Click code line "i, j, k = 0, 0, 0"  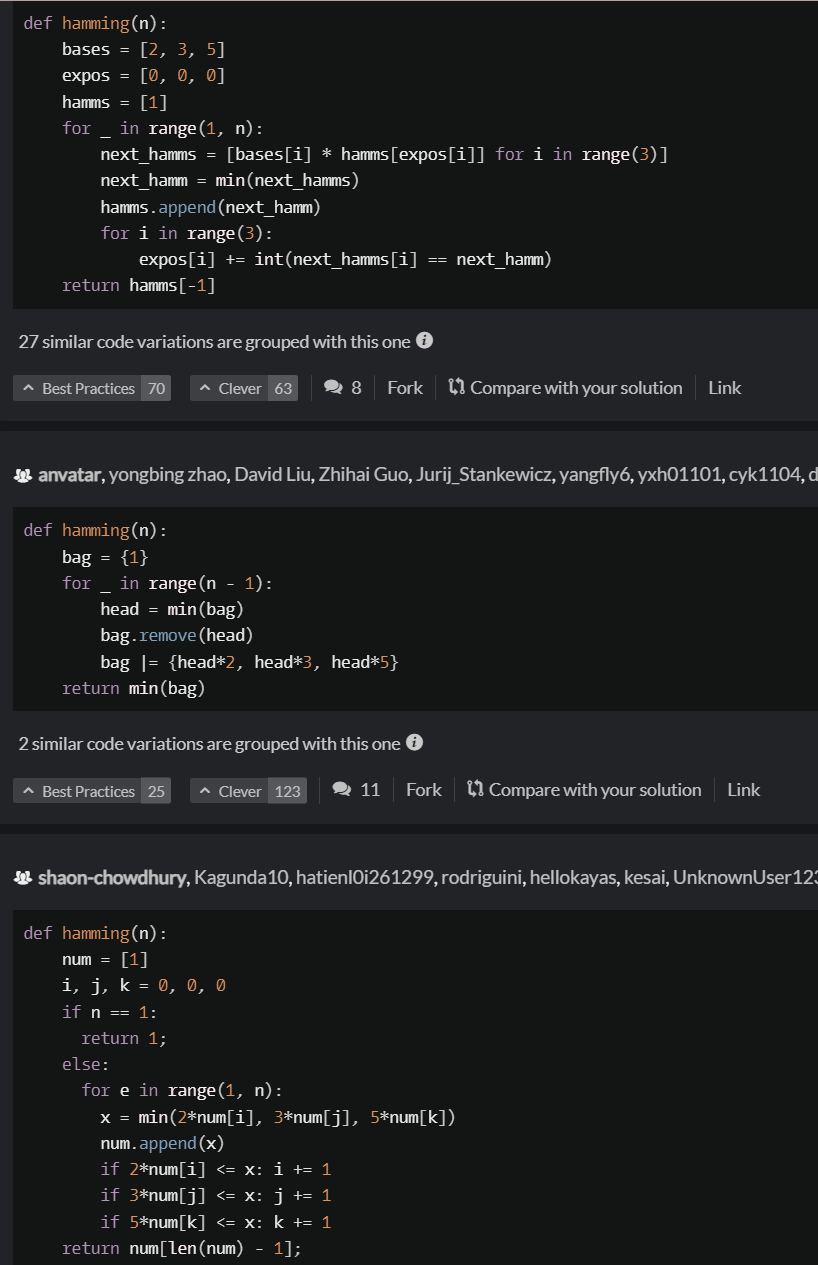pos(144,986)
